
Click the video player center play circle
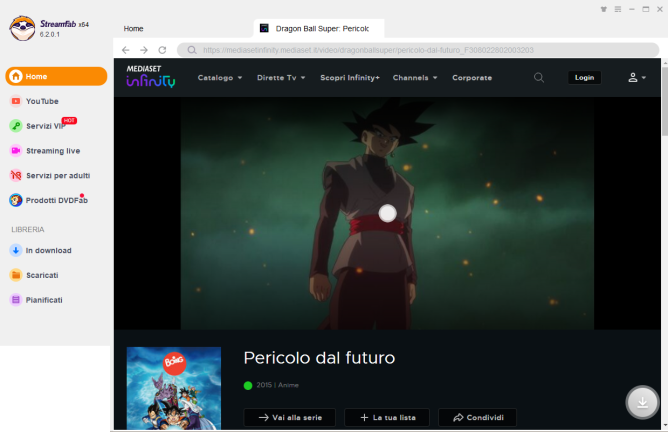388,213
